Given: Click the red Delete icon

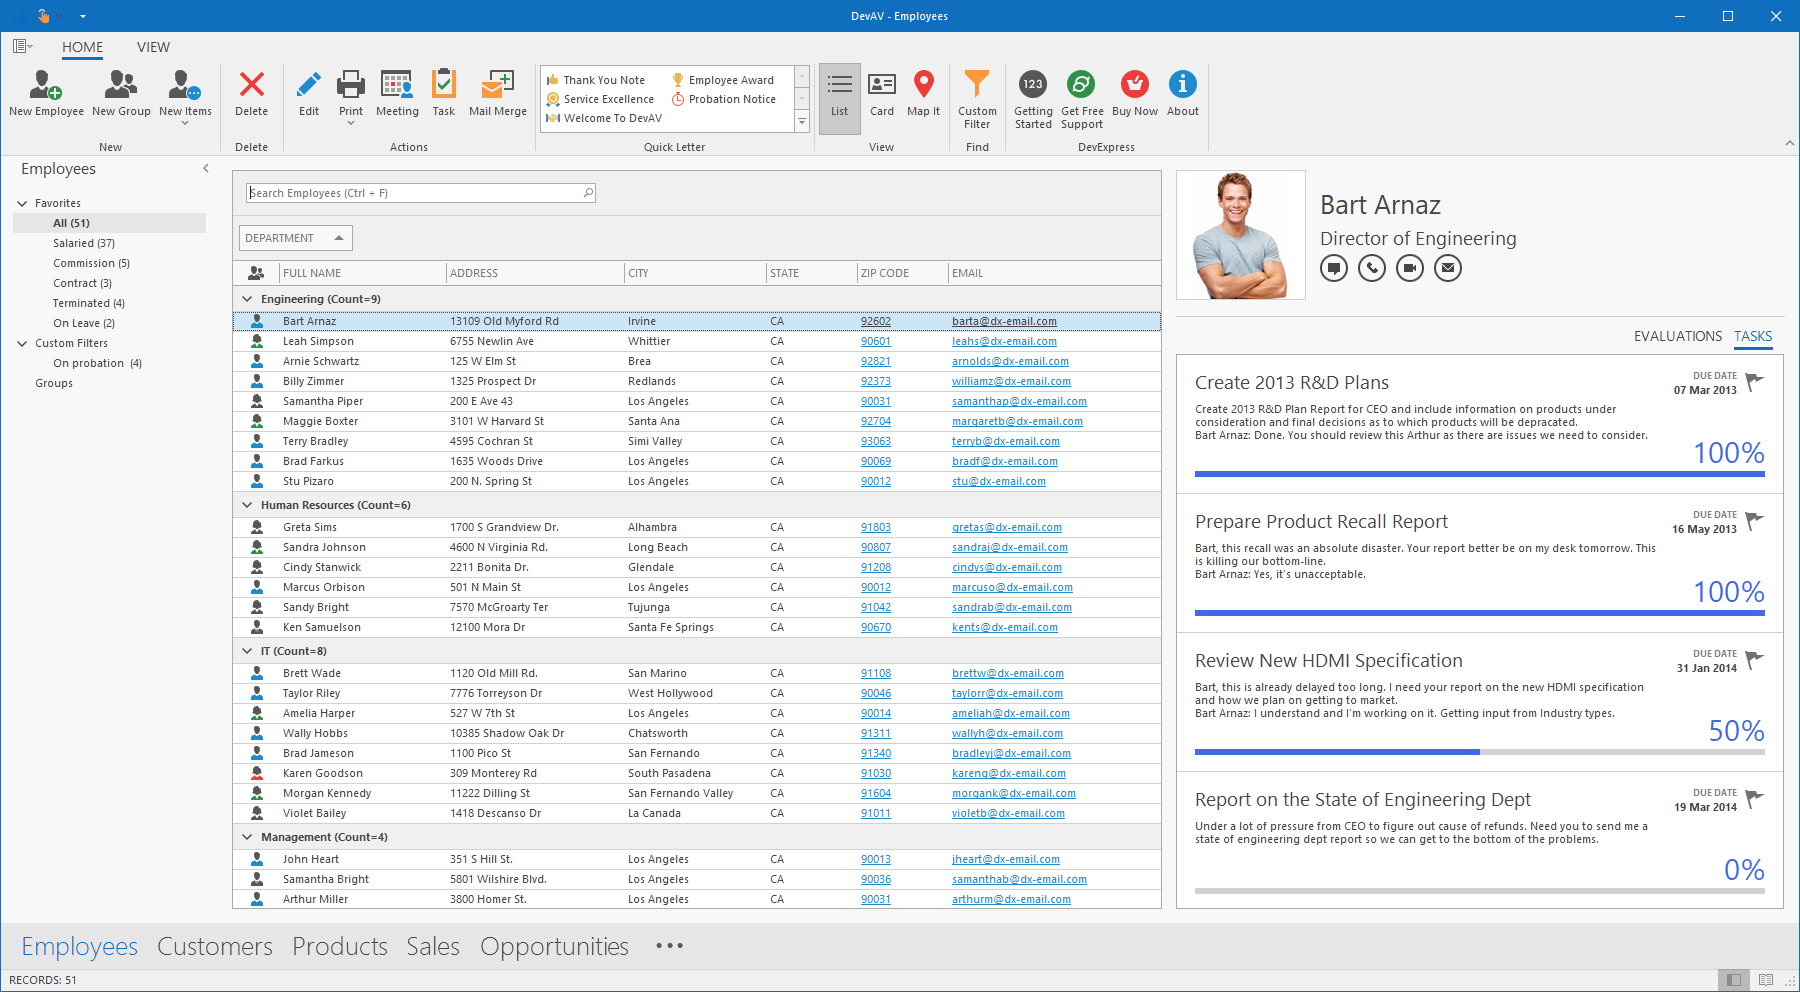Looking at the screenshot, I should click(x=251, y=85).
